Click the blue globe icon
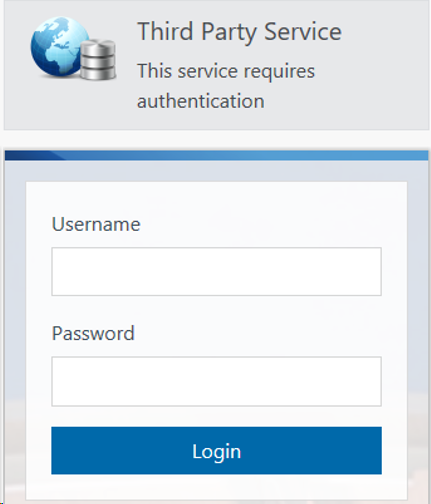This screenshot has width=431, height=504. pyautogui.click(x=59, y=47)
